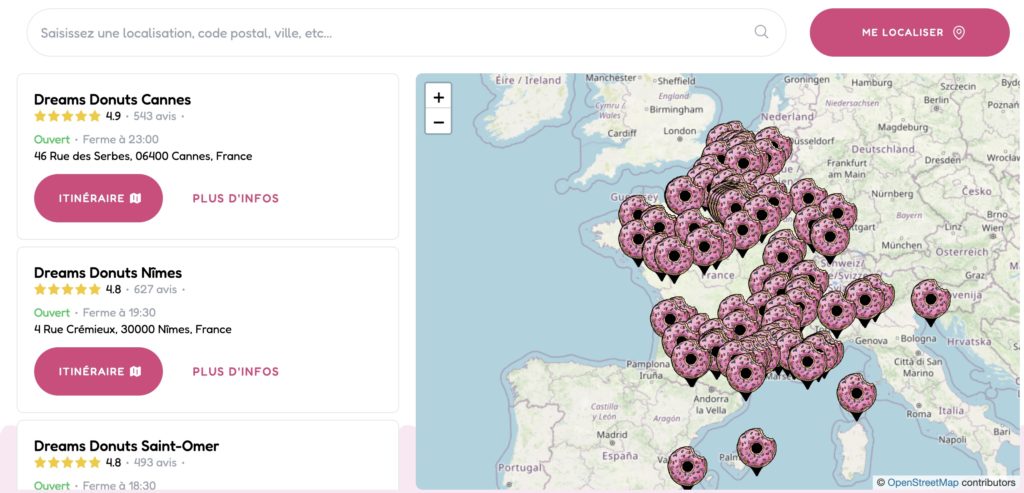Click the Saint-Omer star rating

point(67,462)
